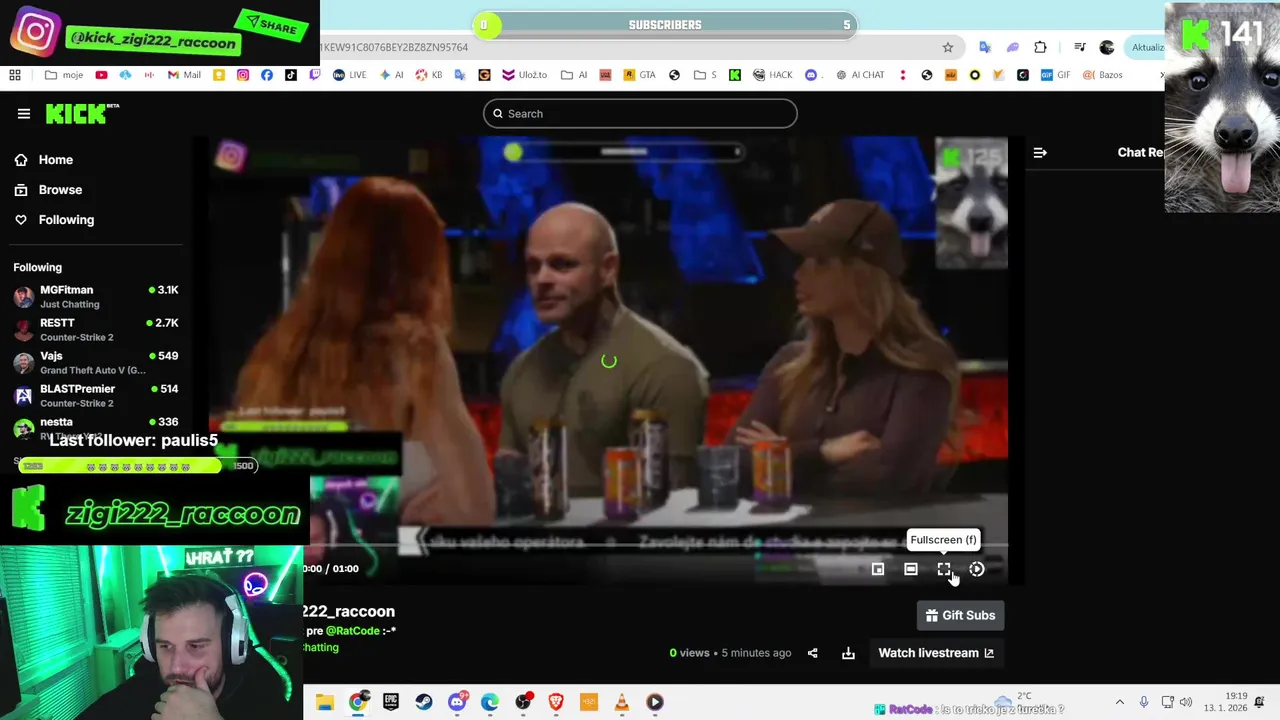Open the GIF bookmark
The image size is (1280, 720).
coord(1055,75)
